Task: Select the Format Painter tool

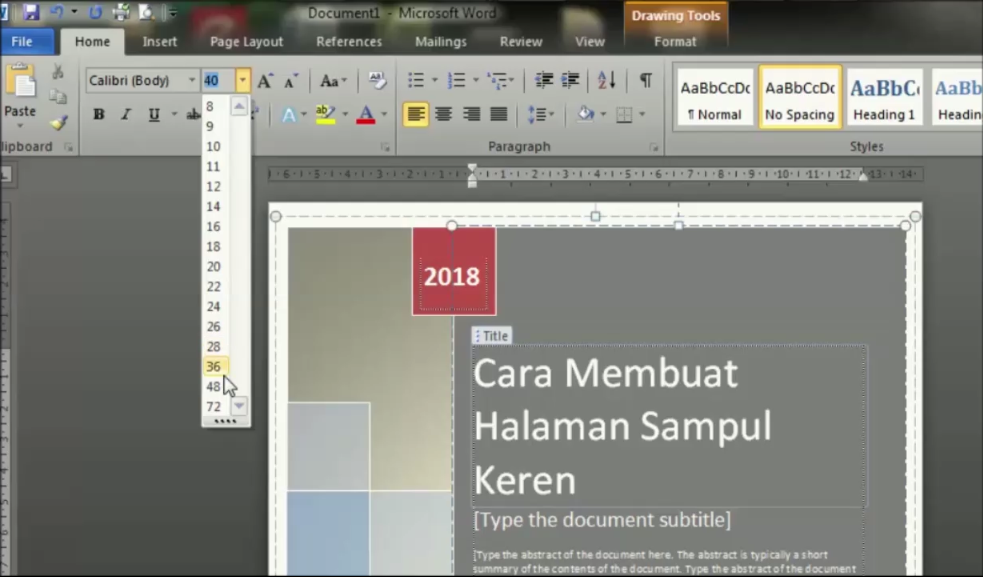Action: (x=60, y=123)
